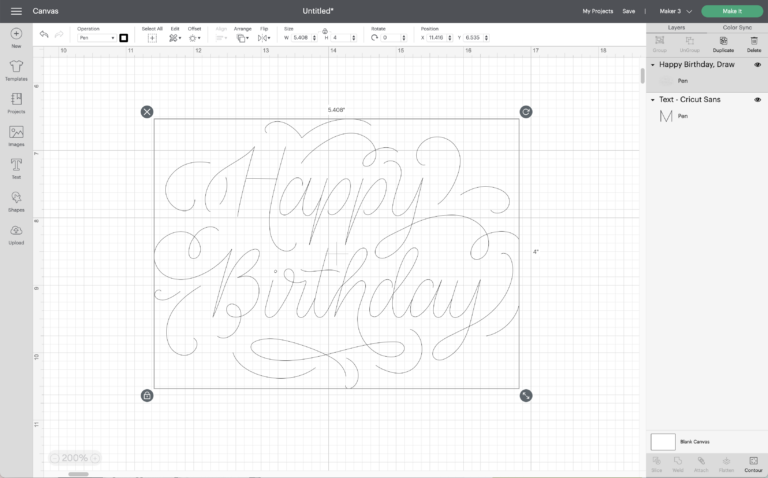Click the Contour tool icon
This screenshot has width=768, height=478.
click(x=753, y=462)
